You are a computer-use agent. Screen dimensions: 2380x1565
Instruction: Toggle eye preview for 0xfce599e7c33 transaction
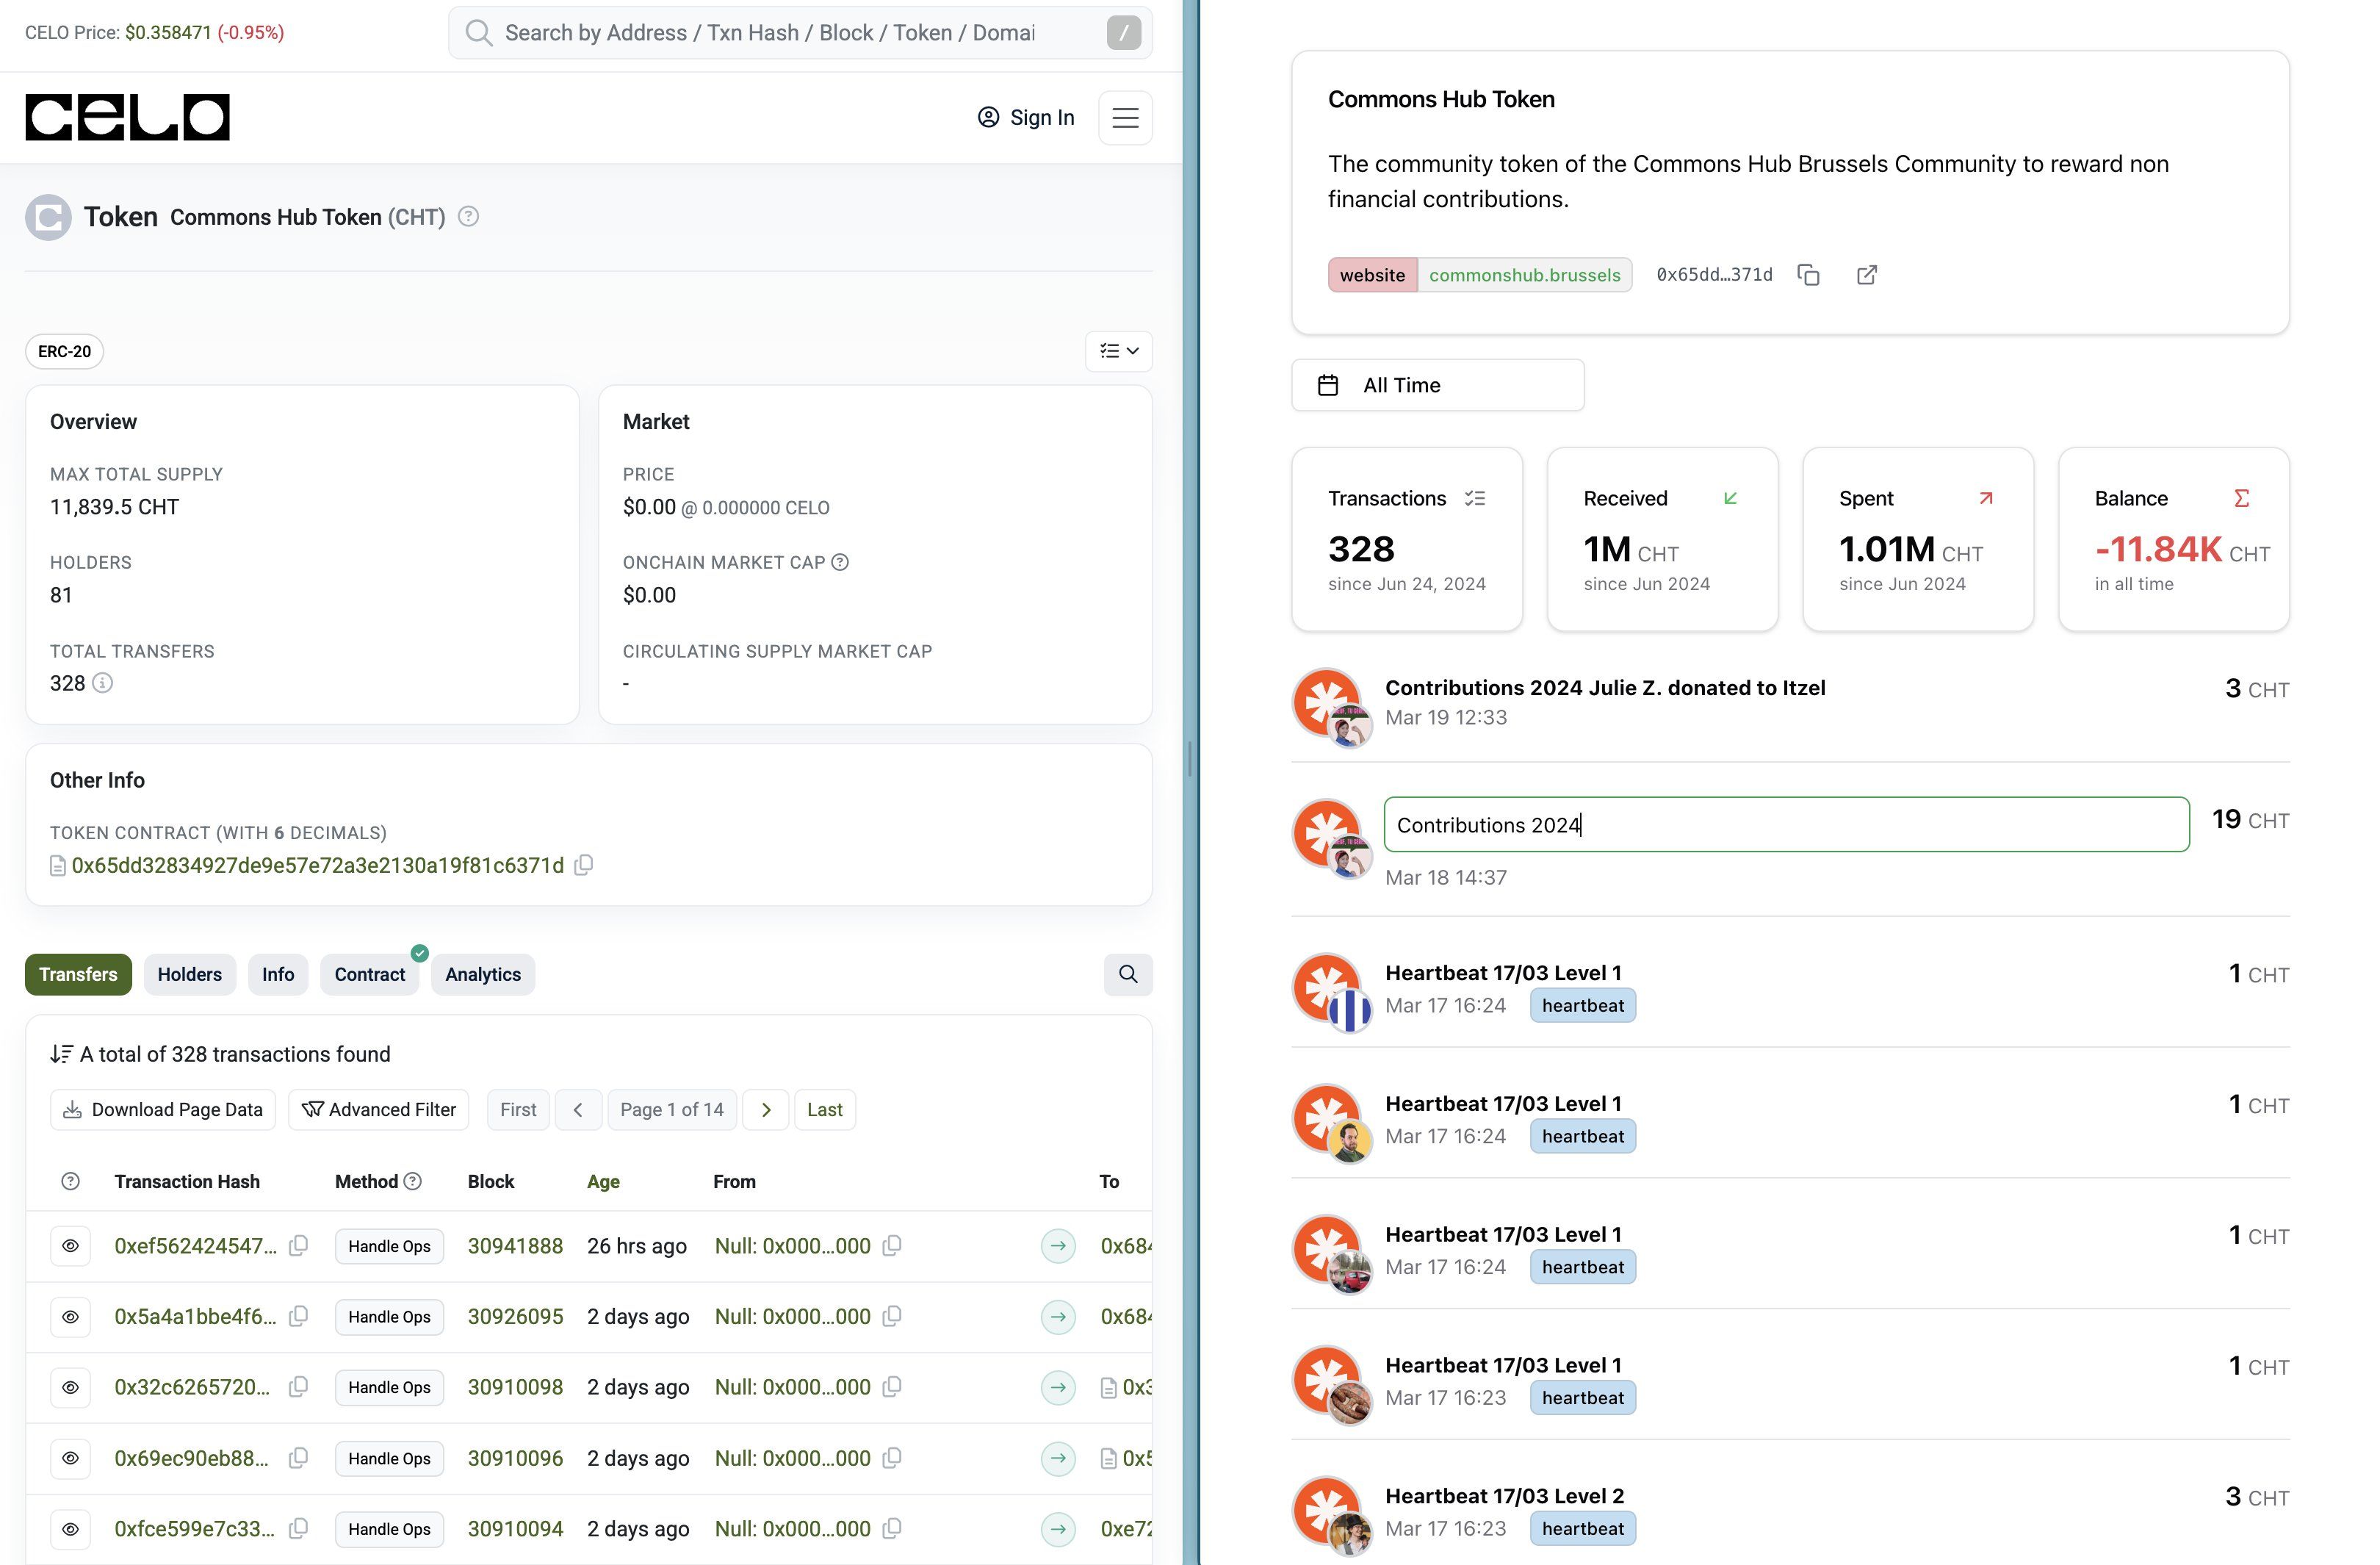pos(70,1529)
